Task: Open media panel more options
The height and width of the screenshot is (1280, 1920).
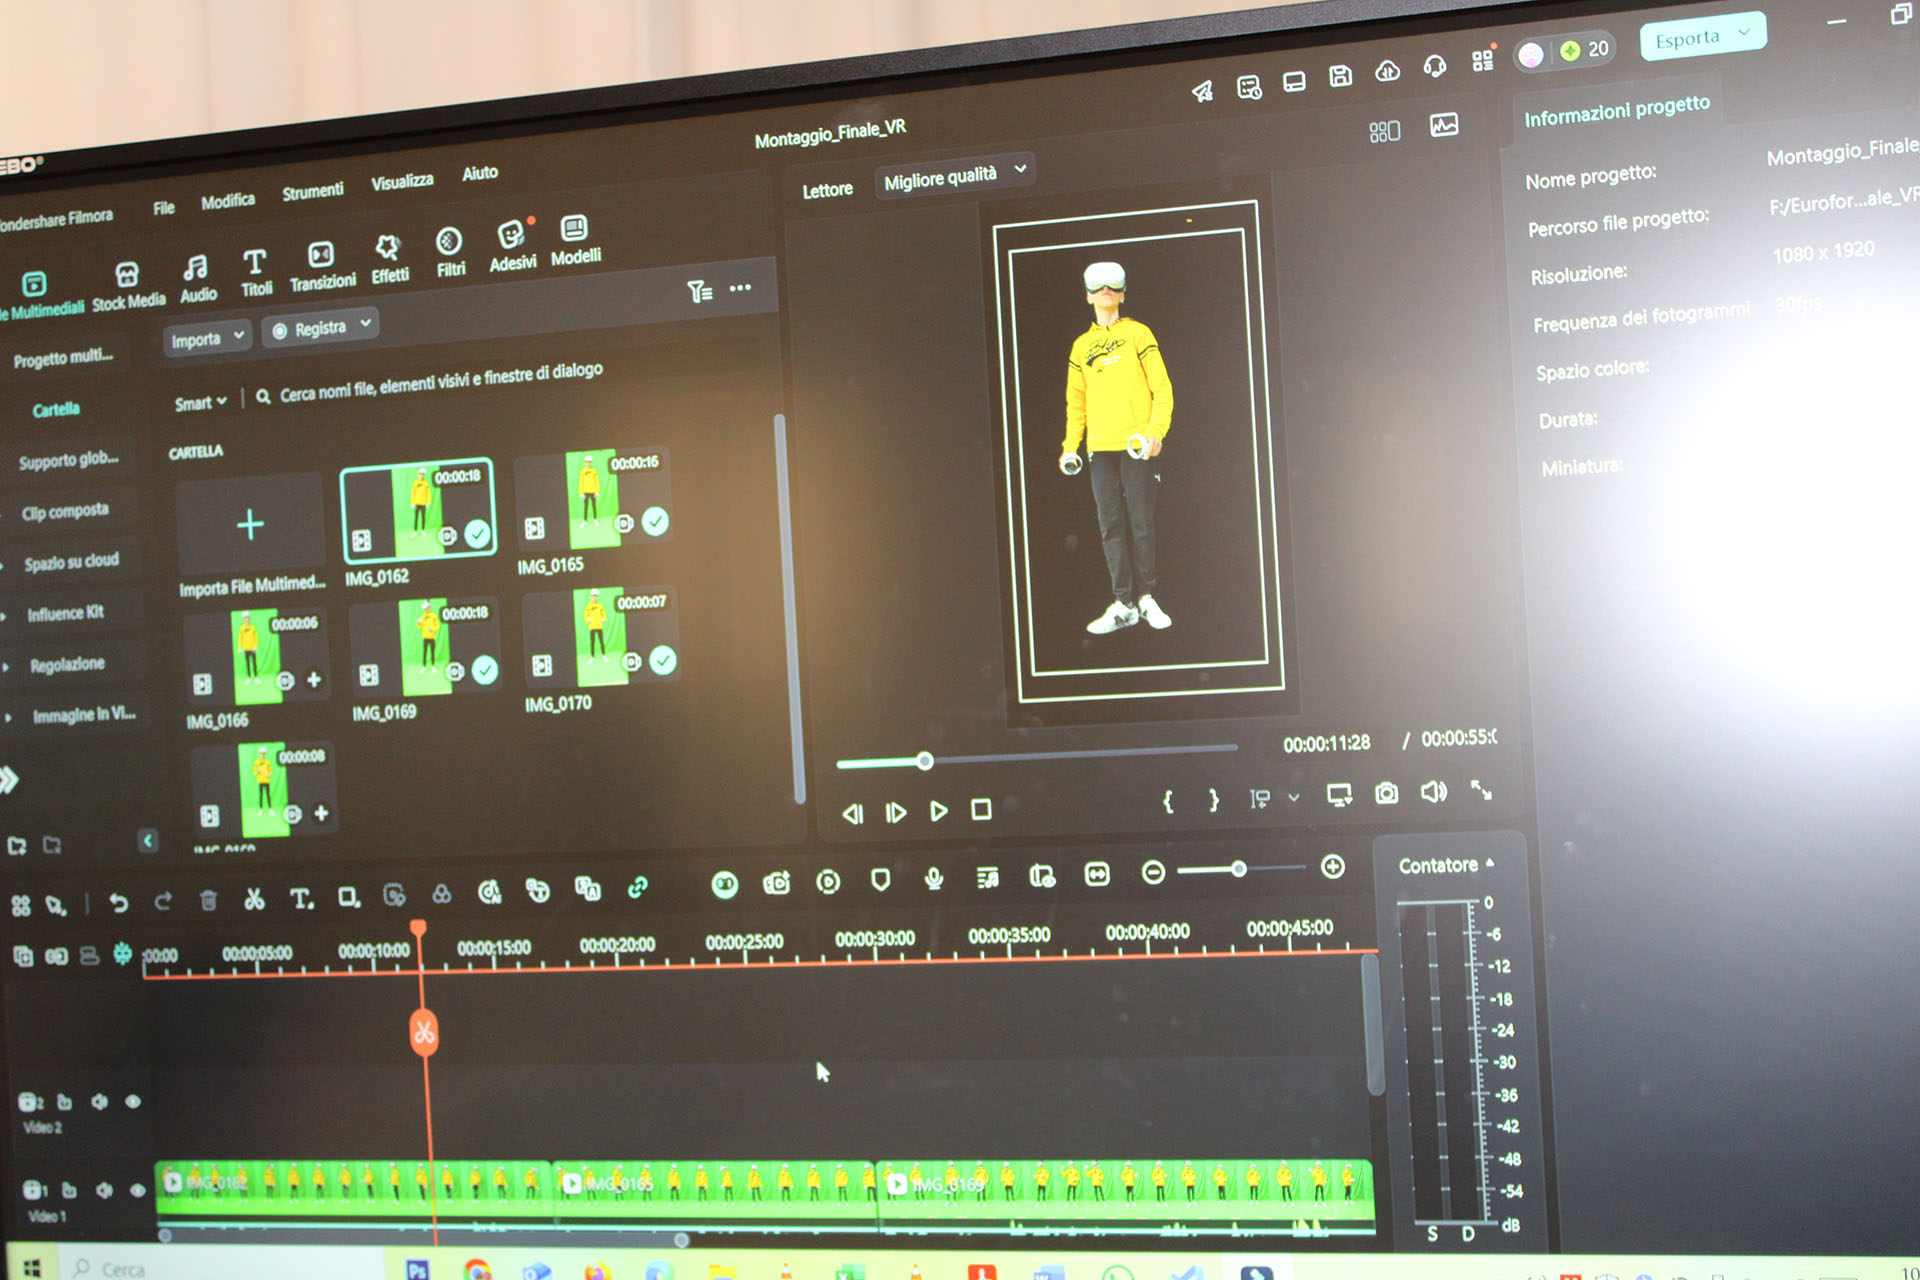Action: click(x=740, y=288)
